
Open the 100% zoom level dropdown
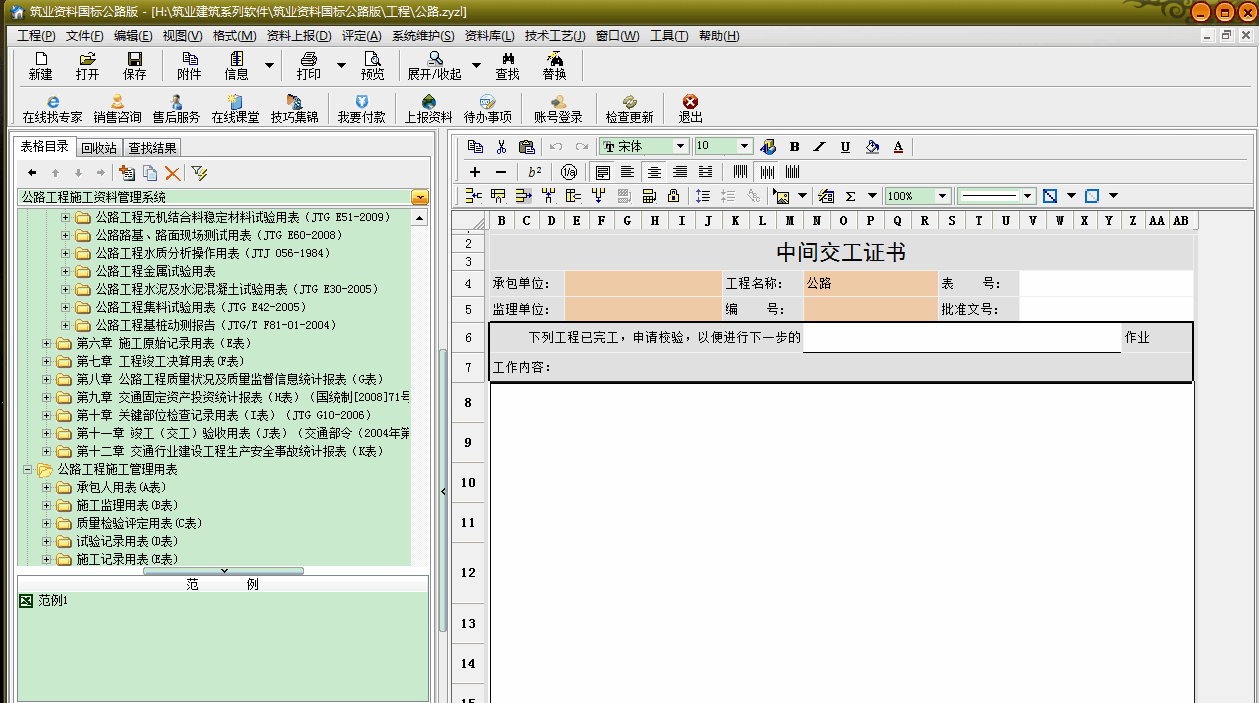click(939, 195)
